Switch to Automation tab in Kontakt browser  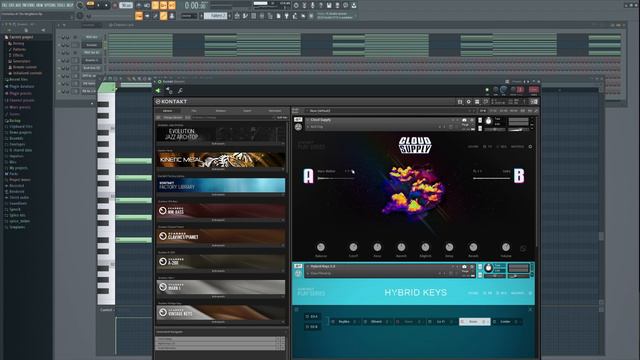(275, 111)
